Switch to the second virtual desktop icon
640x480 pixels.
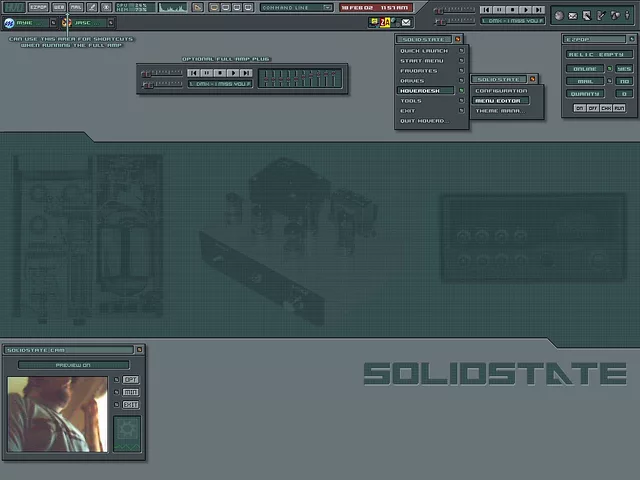coord(225,7)
